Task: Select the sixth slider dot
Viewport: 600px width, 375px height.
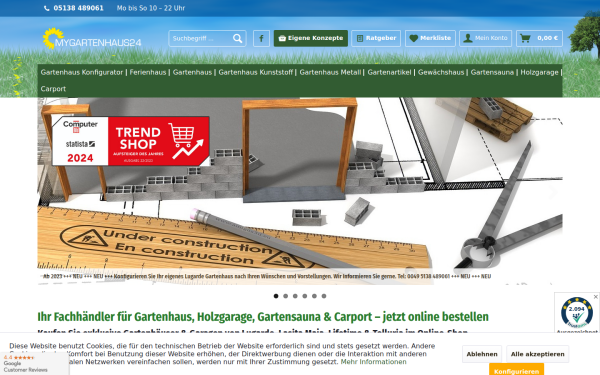Action: pyautogui.click(x=324, y=296)
